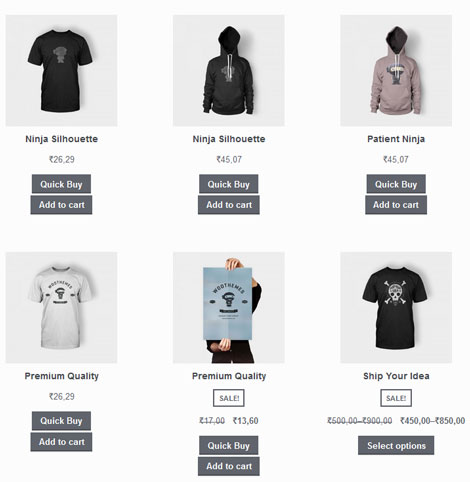Screen dimensions: 470x482
Task: Add Ninja Silhouette t-shirt to cart
Action: coord(61,205)
